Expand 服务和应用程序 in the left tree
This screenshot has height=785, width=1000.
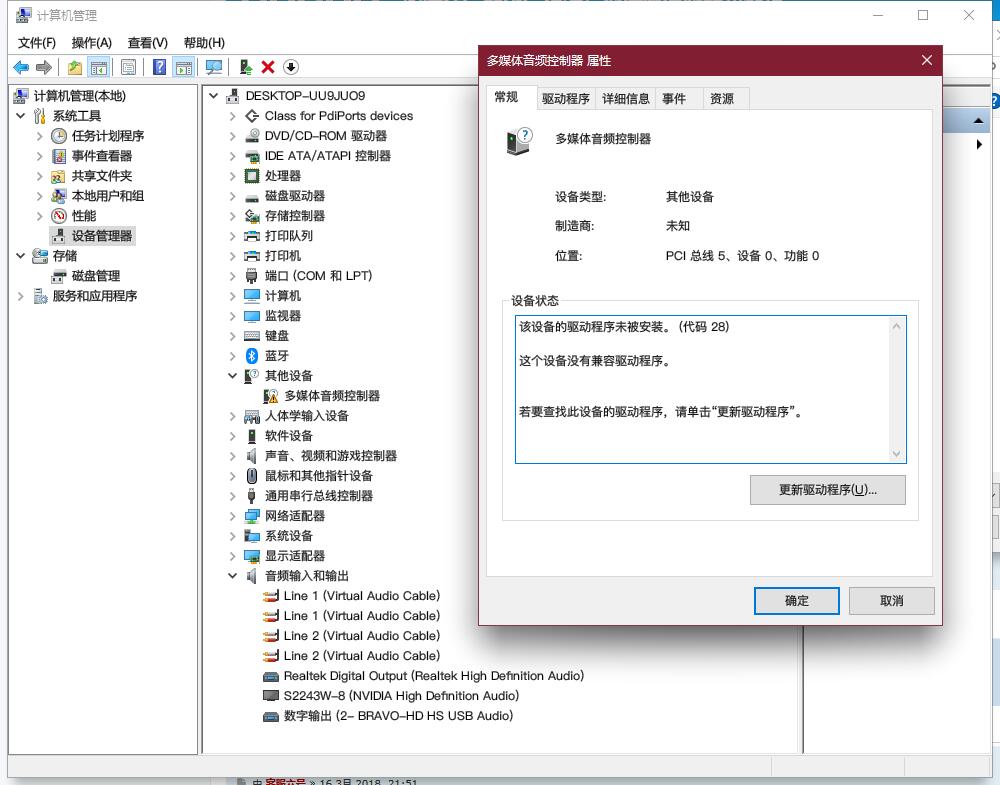coord(20,296)
